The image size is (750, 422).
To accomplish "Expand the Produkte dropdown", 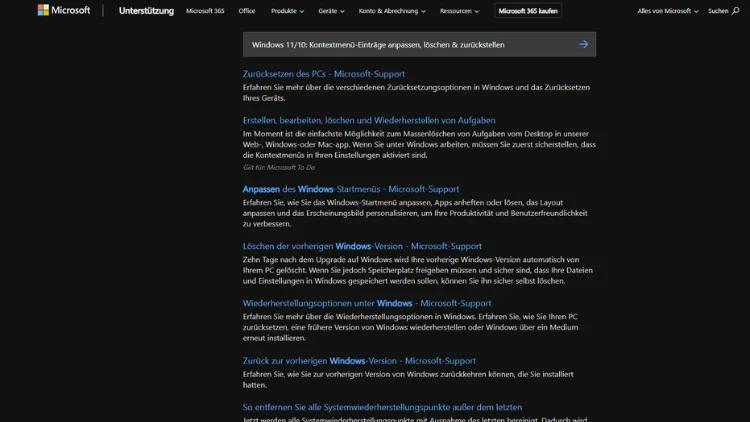I will [x=287, y=11].
